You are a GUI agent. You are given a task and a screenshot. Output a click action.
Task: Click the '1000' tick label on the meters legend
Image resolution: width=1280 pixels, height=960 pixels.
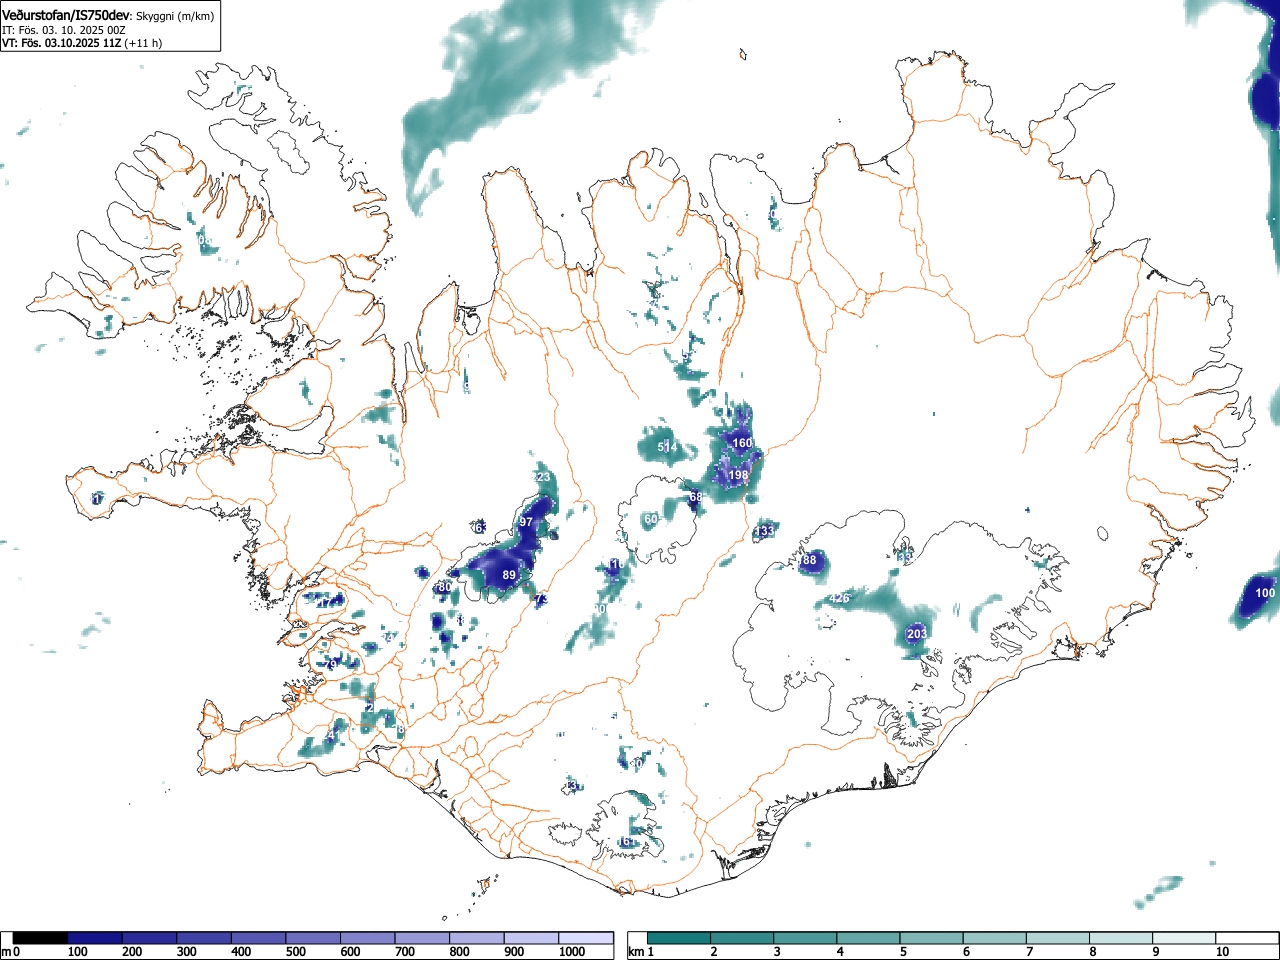click(x=572, y=952)
